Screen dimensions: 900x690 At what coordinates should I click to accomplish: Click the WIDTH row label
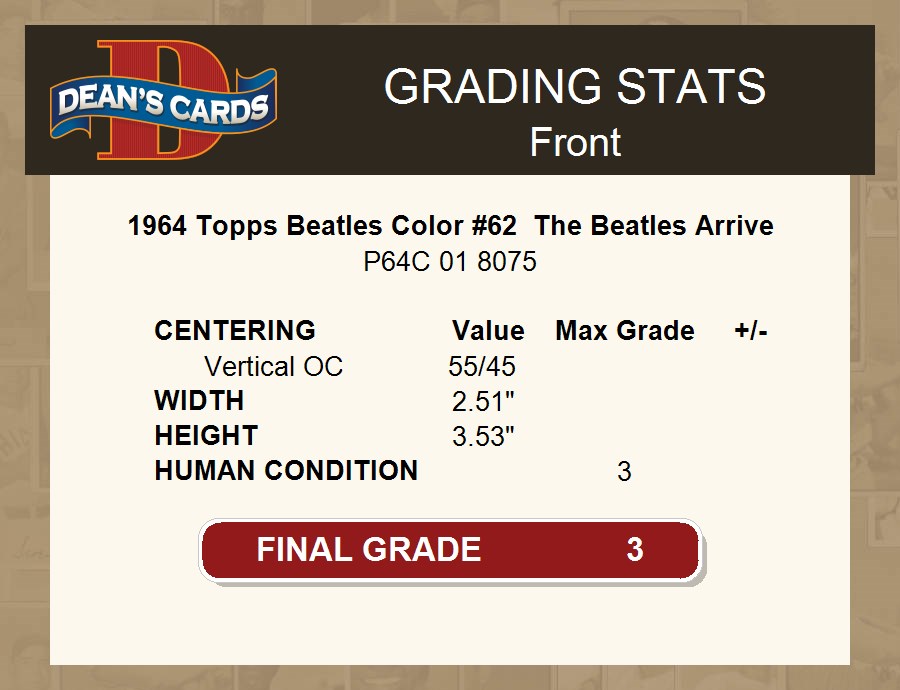point(199,401)
